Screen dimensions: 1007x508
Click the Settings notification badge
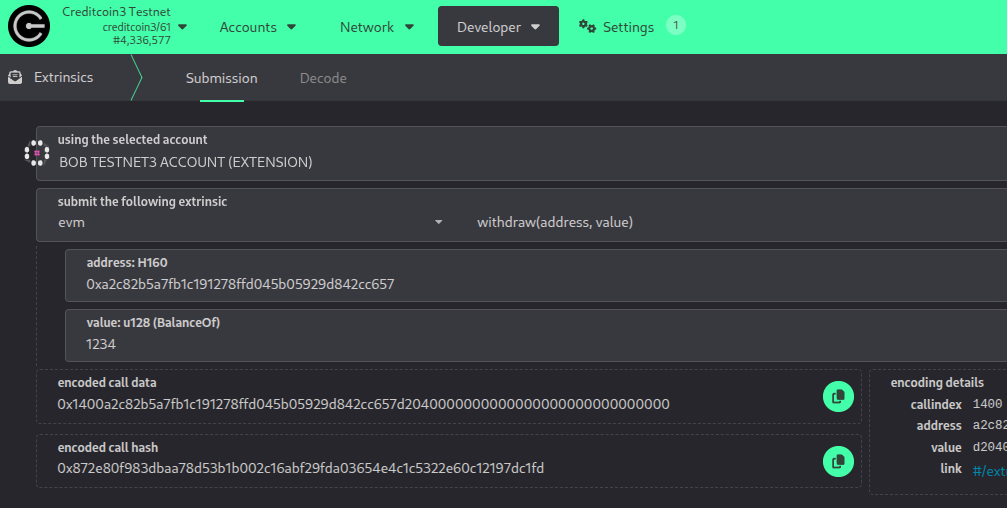point(676,25)
